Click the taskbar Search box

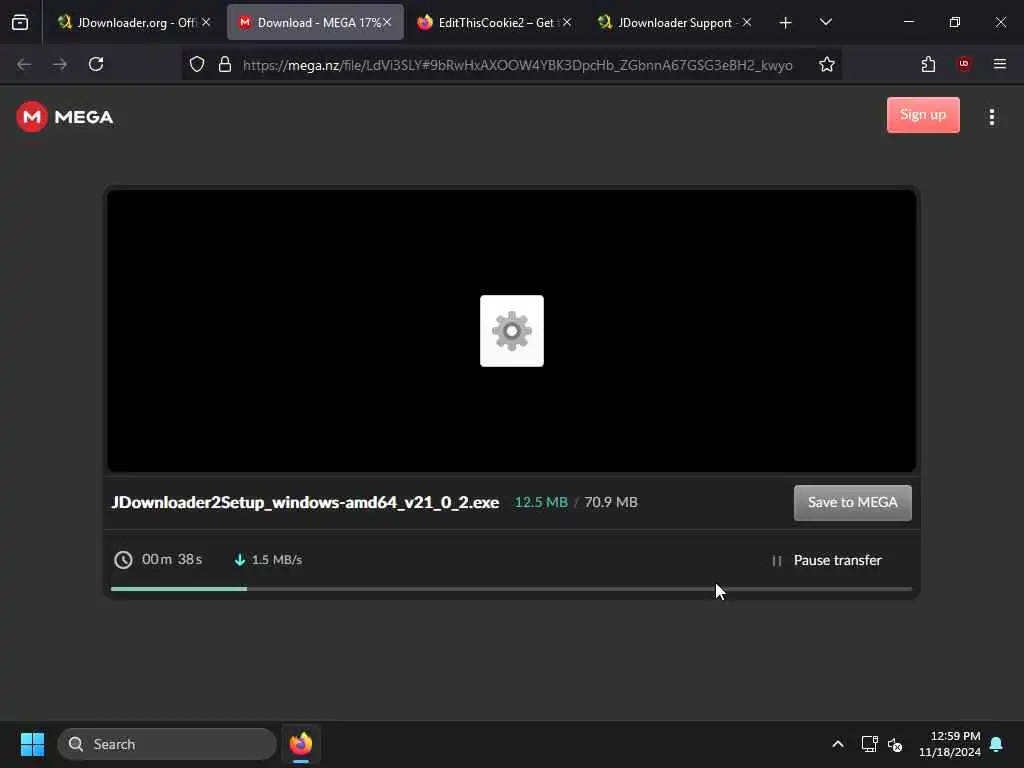point(167,744)
